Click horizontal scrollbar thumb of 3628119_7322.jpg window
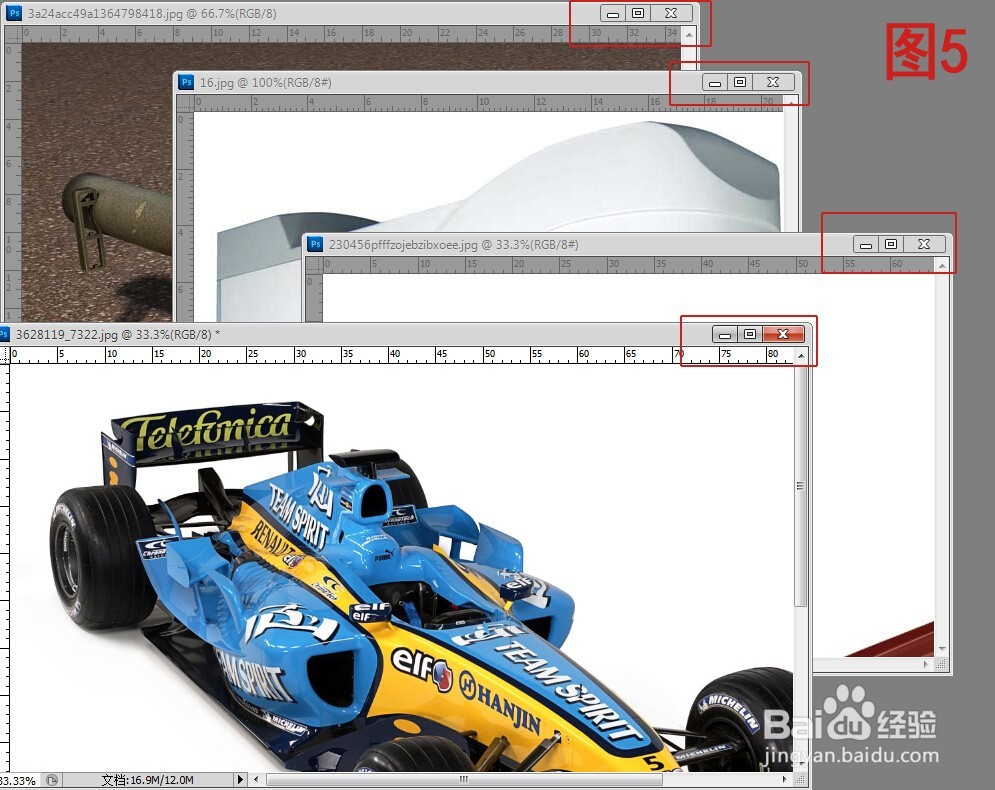 (464, 779)
